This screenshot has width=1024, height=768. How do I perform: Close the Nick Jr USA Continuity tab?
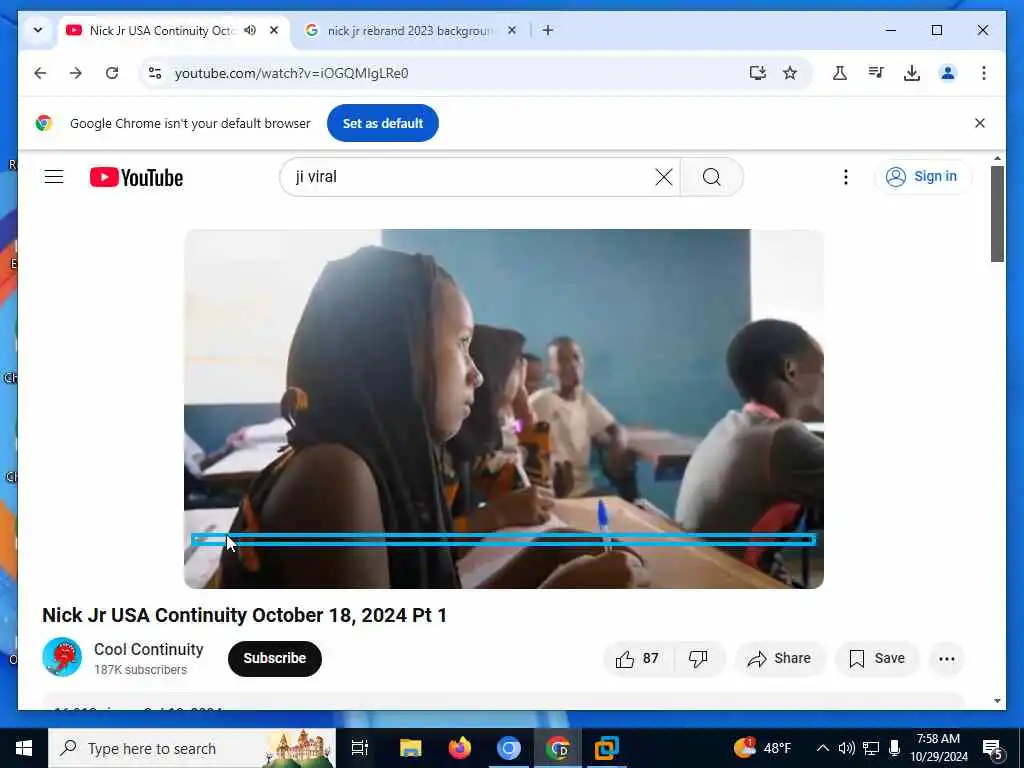[274, 30]
